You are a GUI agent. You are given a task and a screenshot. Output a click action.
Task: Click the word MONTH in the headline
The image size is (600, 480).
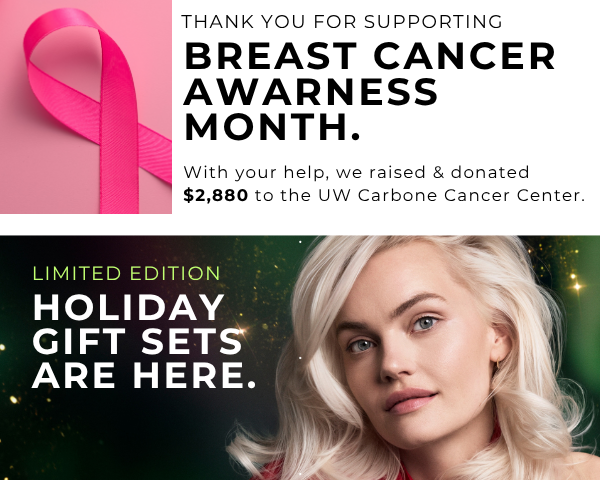[272, 127]
